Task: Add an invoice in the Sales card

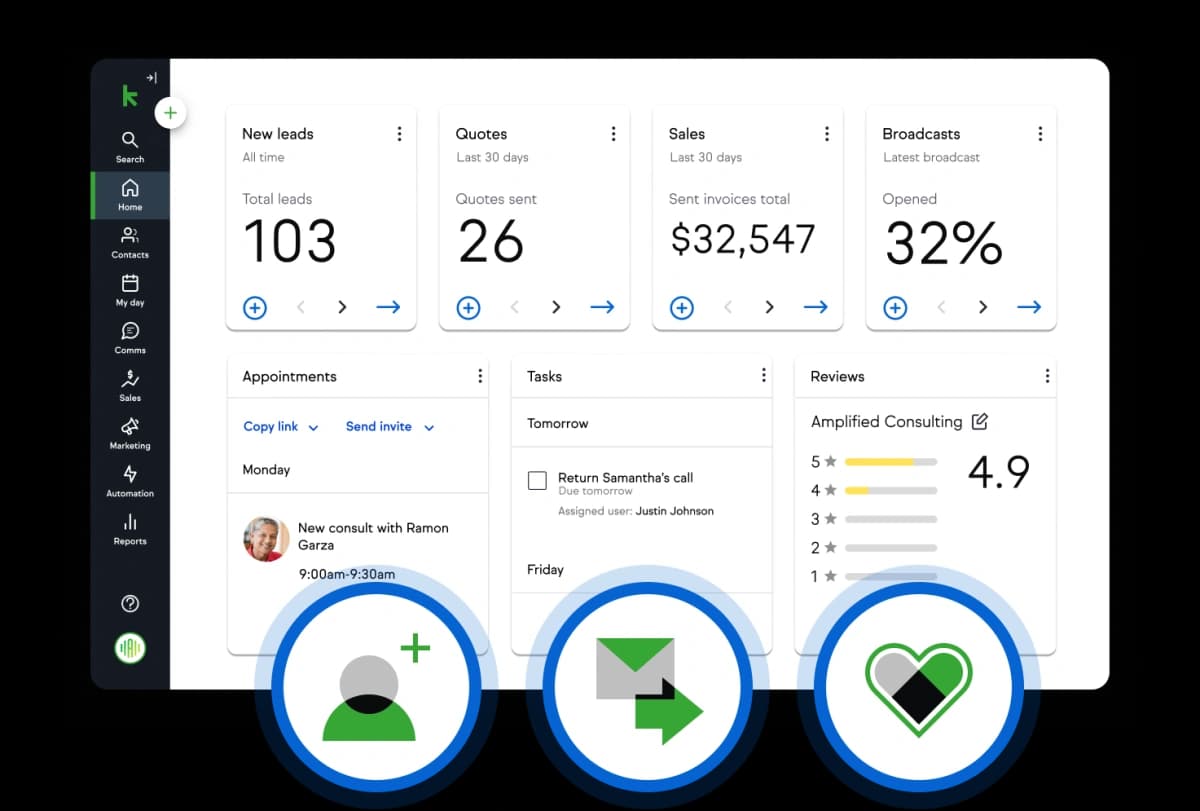Action: point(682,308)
